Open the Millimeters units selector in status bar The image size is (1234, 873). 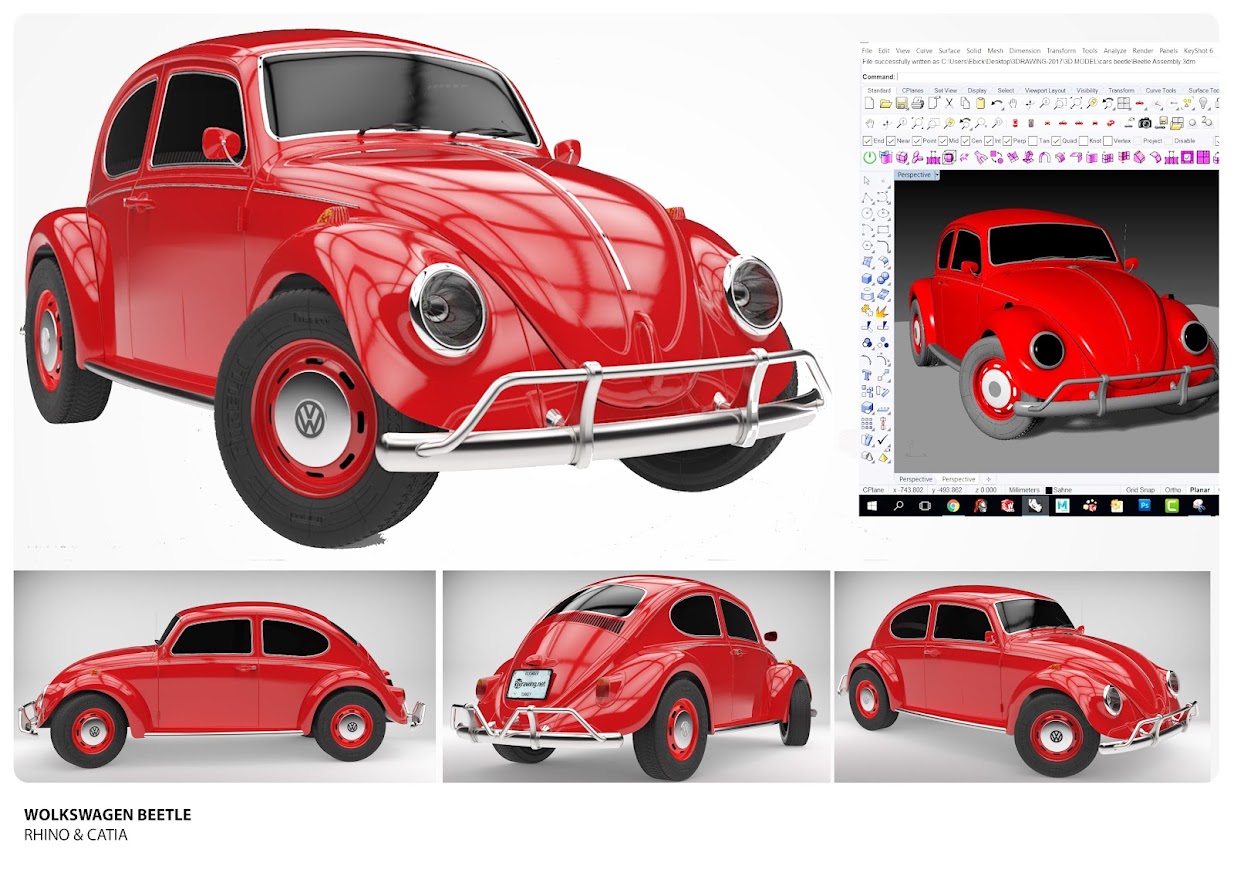point(1024,490)
